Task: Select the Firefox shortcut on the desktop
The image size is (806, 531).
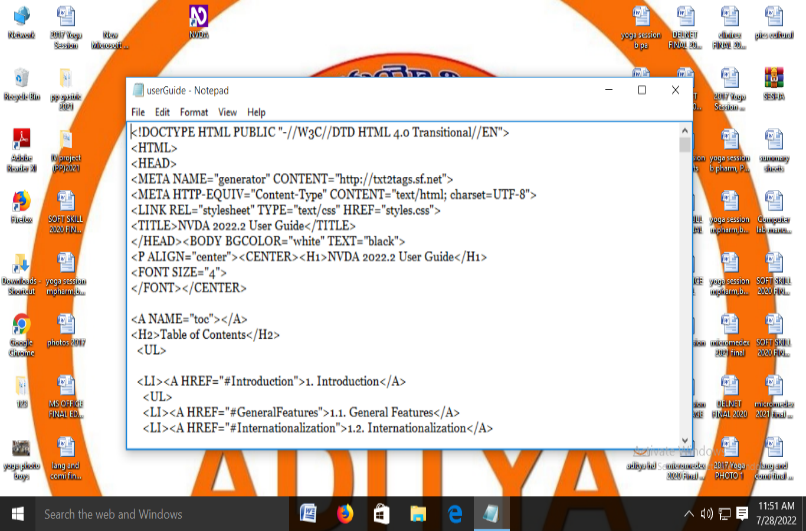Action: (22, 207)
